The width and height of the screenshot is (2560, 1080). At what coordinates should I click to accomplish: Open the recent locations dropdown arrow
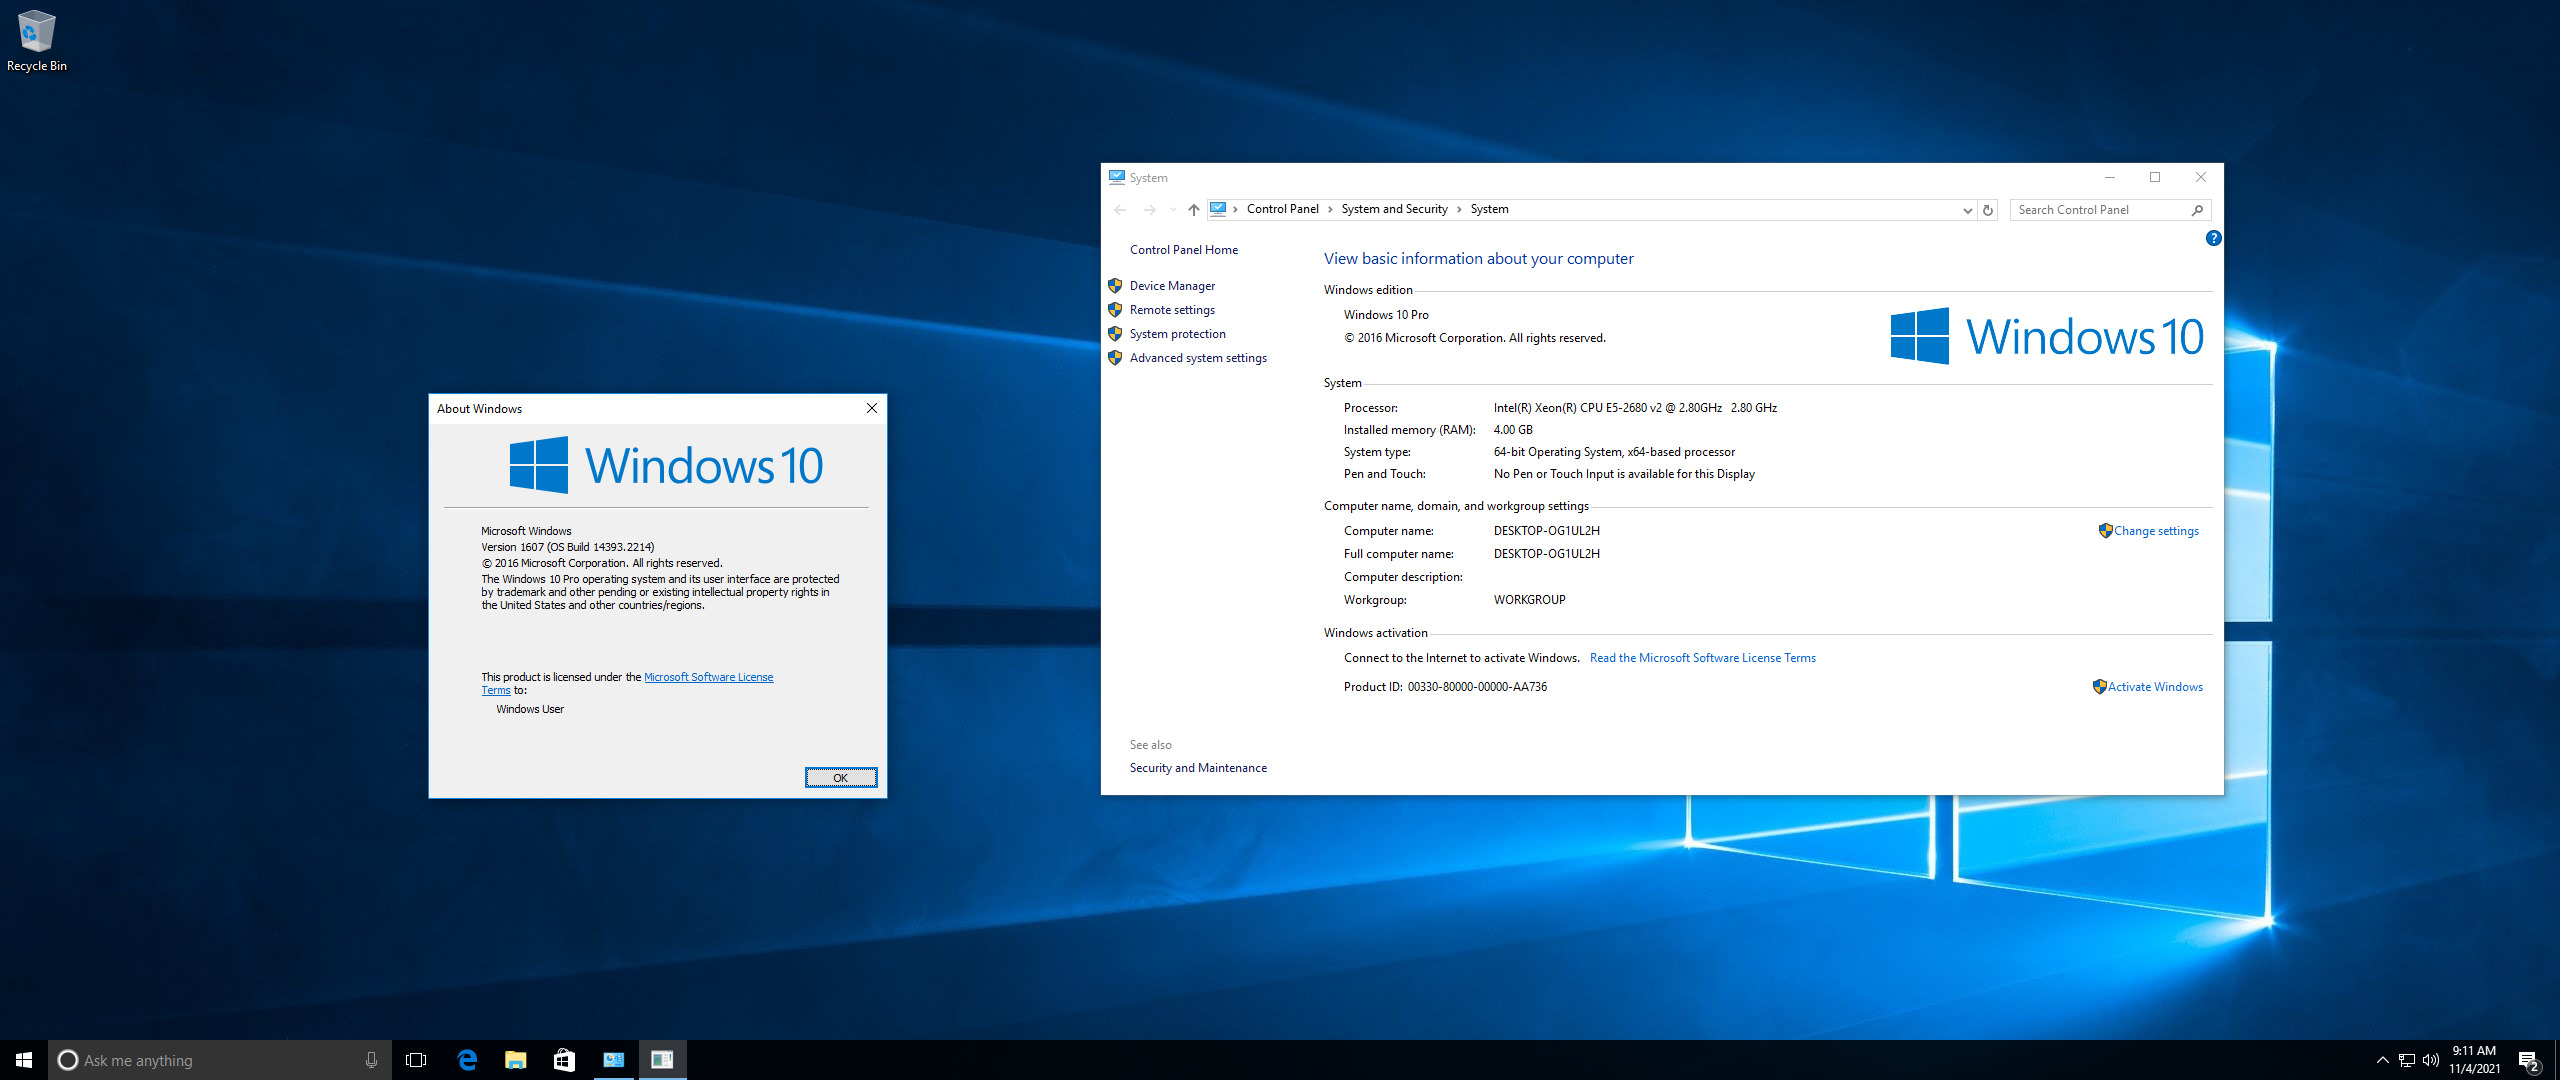coord(1172,210)
